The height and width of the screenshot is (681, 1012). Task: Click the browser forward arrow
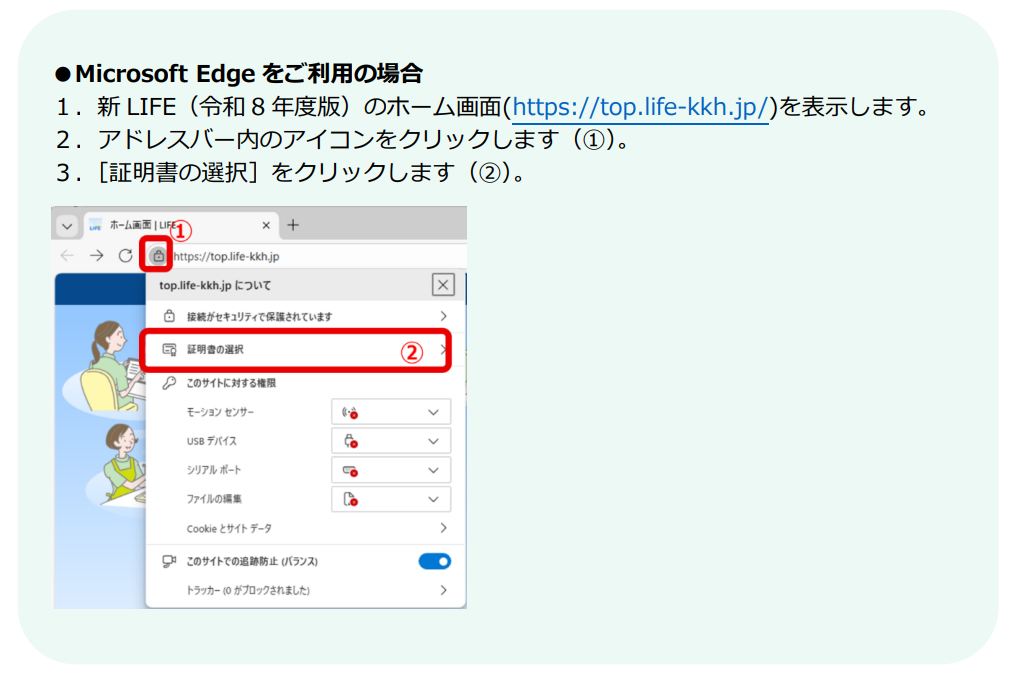pyautogui.click(x=96, y=256)
